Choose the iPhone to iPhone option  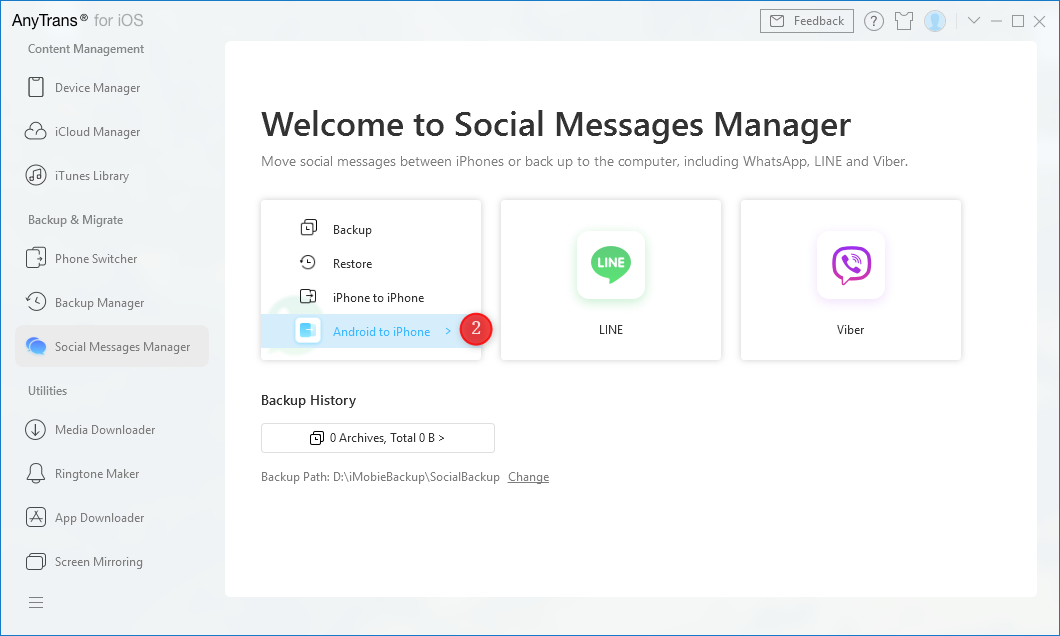pyautogui.click(x=378, y=297)
